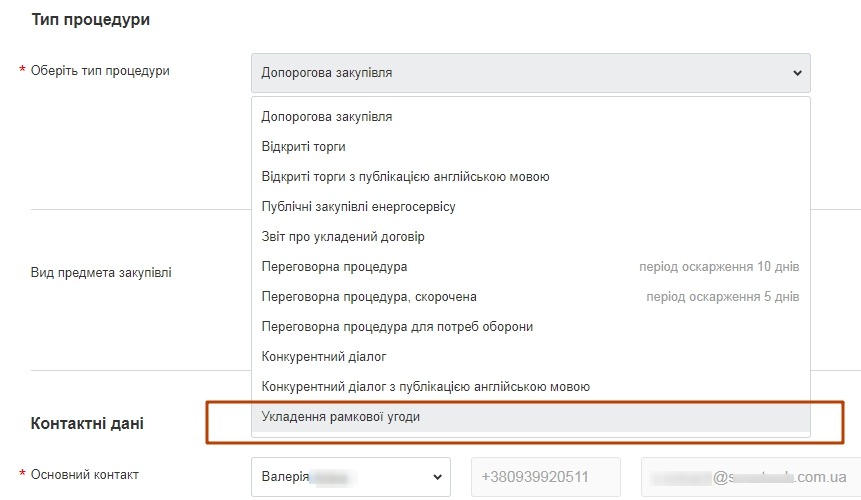Select the 'Конкурентний діалог' option

[x=324, y=357]
